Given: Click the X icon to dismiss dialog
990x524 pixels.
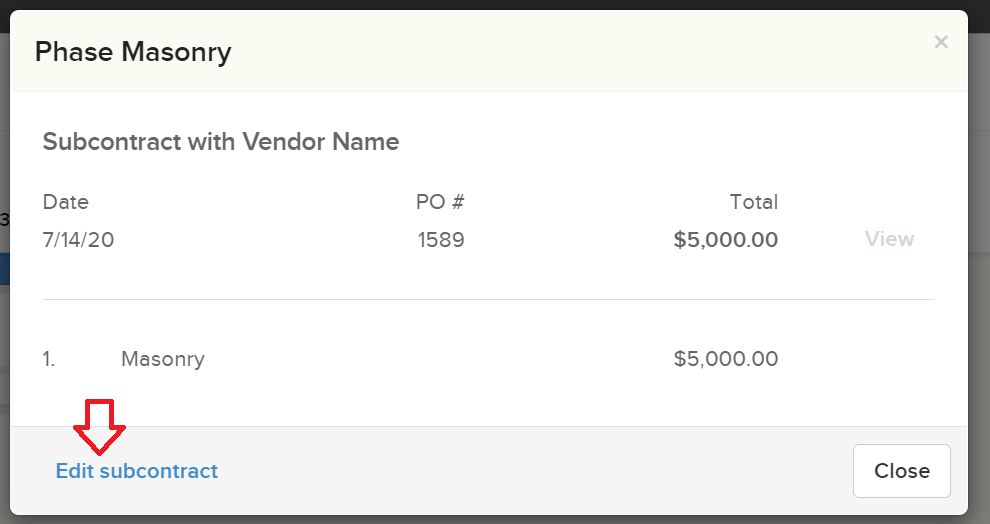Looking at the screenshot, I should (x=940, y=42).
